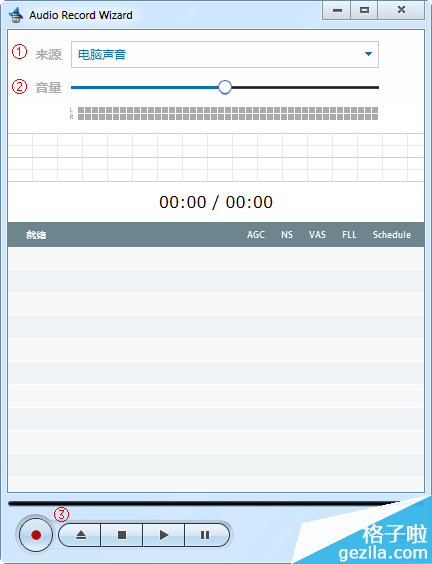Click the L/R level meter bar
The image size is (432, 564).
228,113
